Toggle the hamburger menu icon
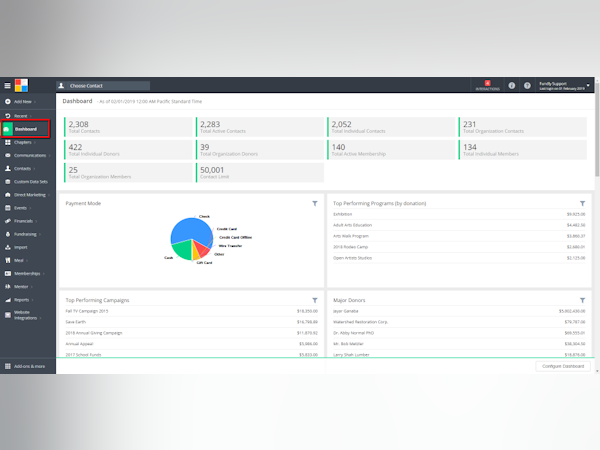The width and height of the screenshot is (600, 450). pos(7,85)
